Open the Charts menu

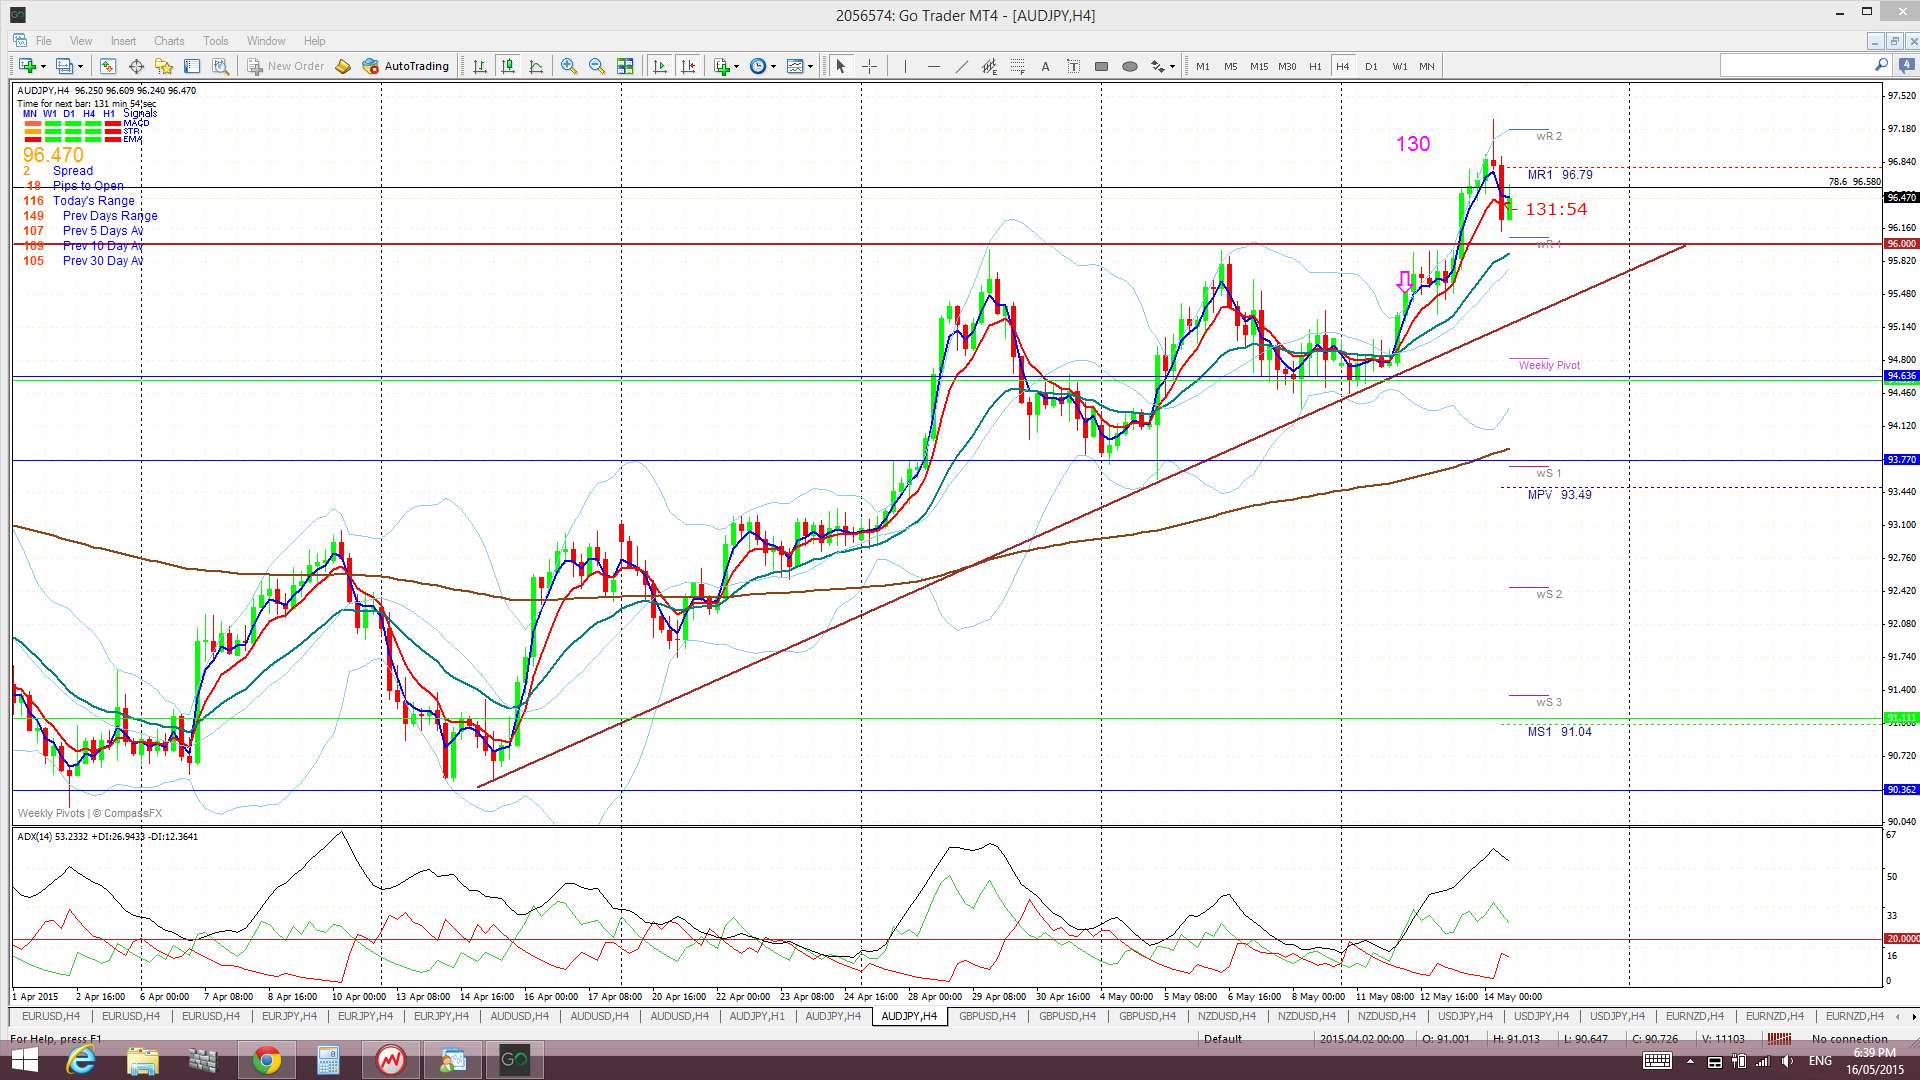tap(168, 41)
